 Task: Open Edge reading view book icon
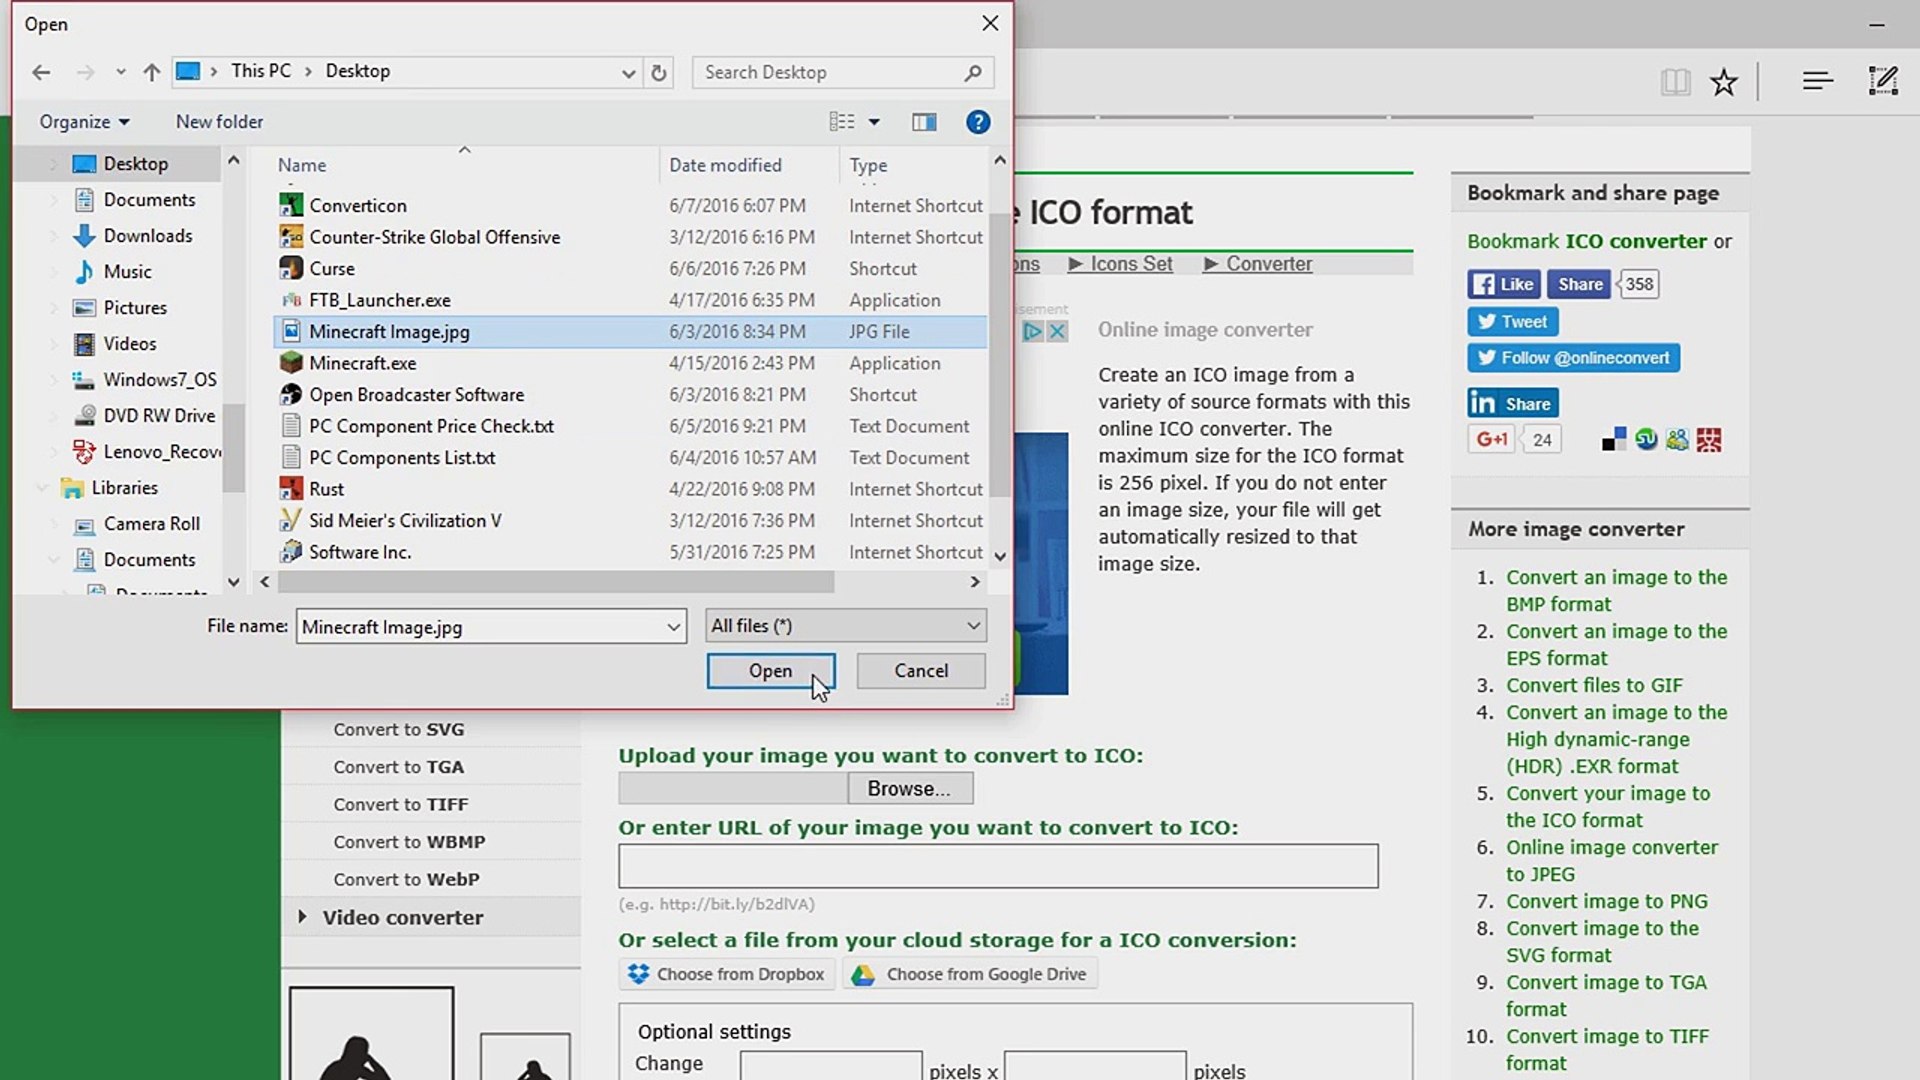pyautogui.click(x=1675, y=82)
